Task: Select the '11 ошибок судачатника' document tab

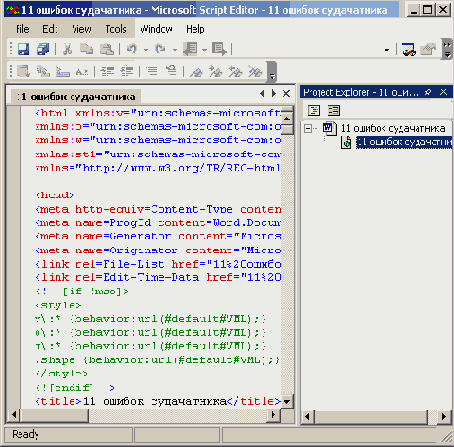Action: click(76, 97)
